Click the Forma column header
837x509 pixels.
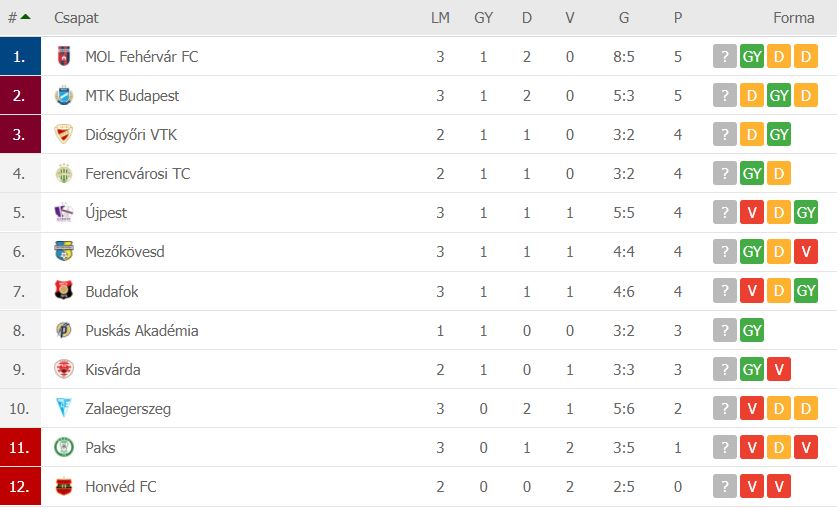(793, 18)
